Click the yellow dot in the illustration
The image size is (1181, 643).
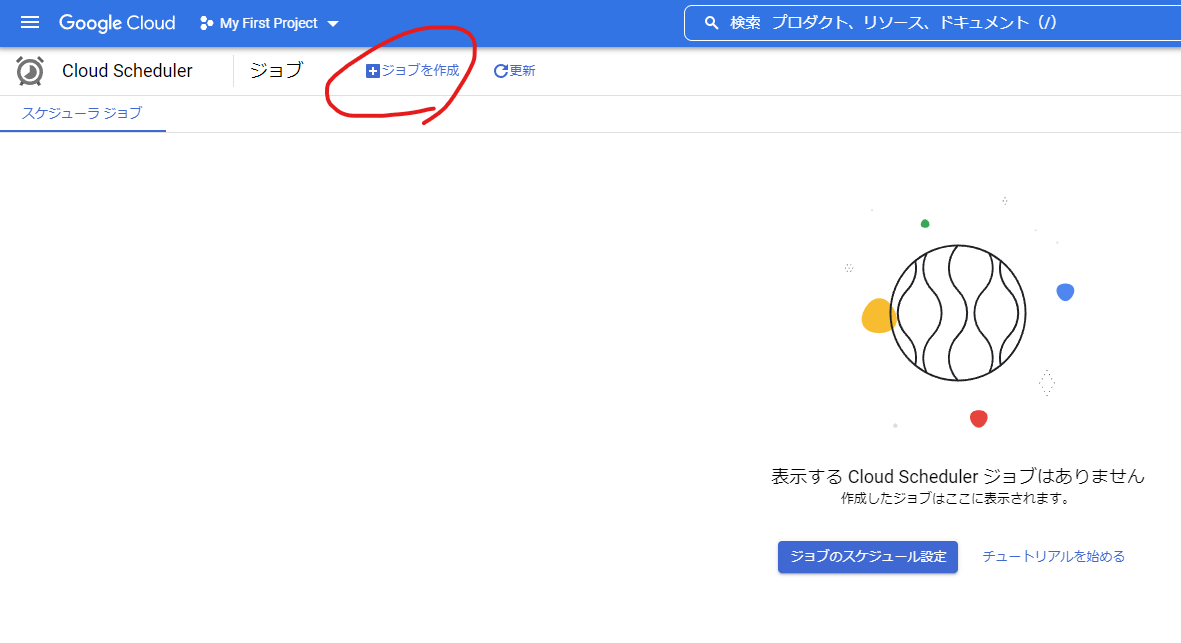[x=877, y=315]
